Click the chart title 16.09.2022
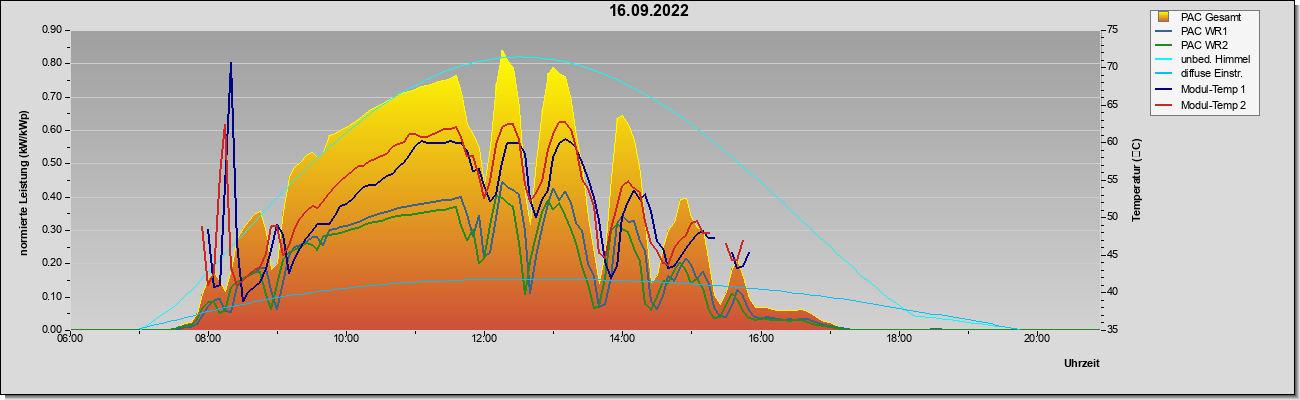1300x400 pixels. tap(649, 11)
